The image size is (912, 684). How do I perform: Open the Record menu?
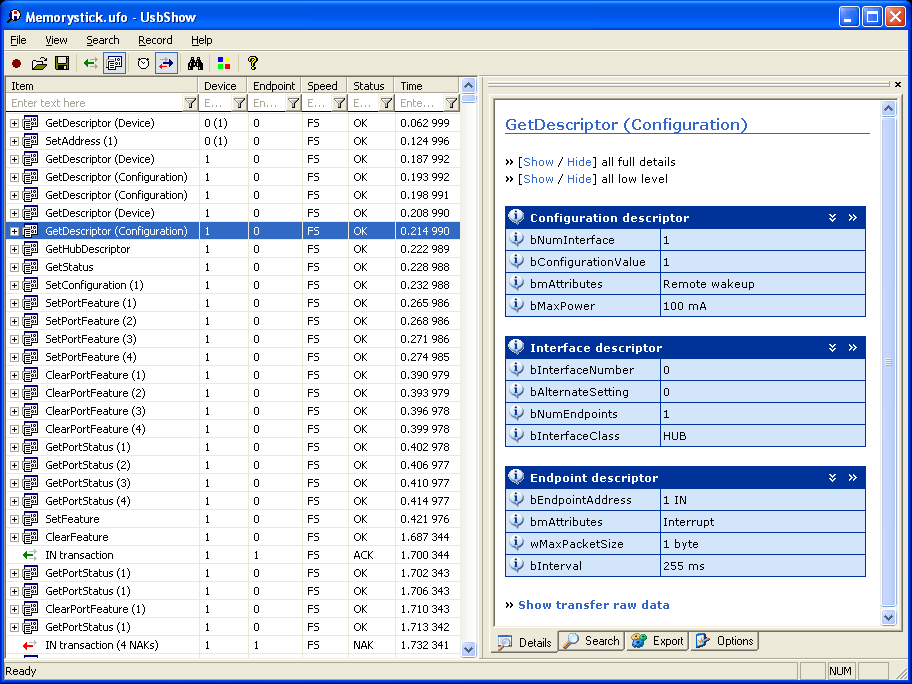[x=155, y=40]
